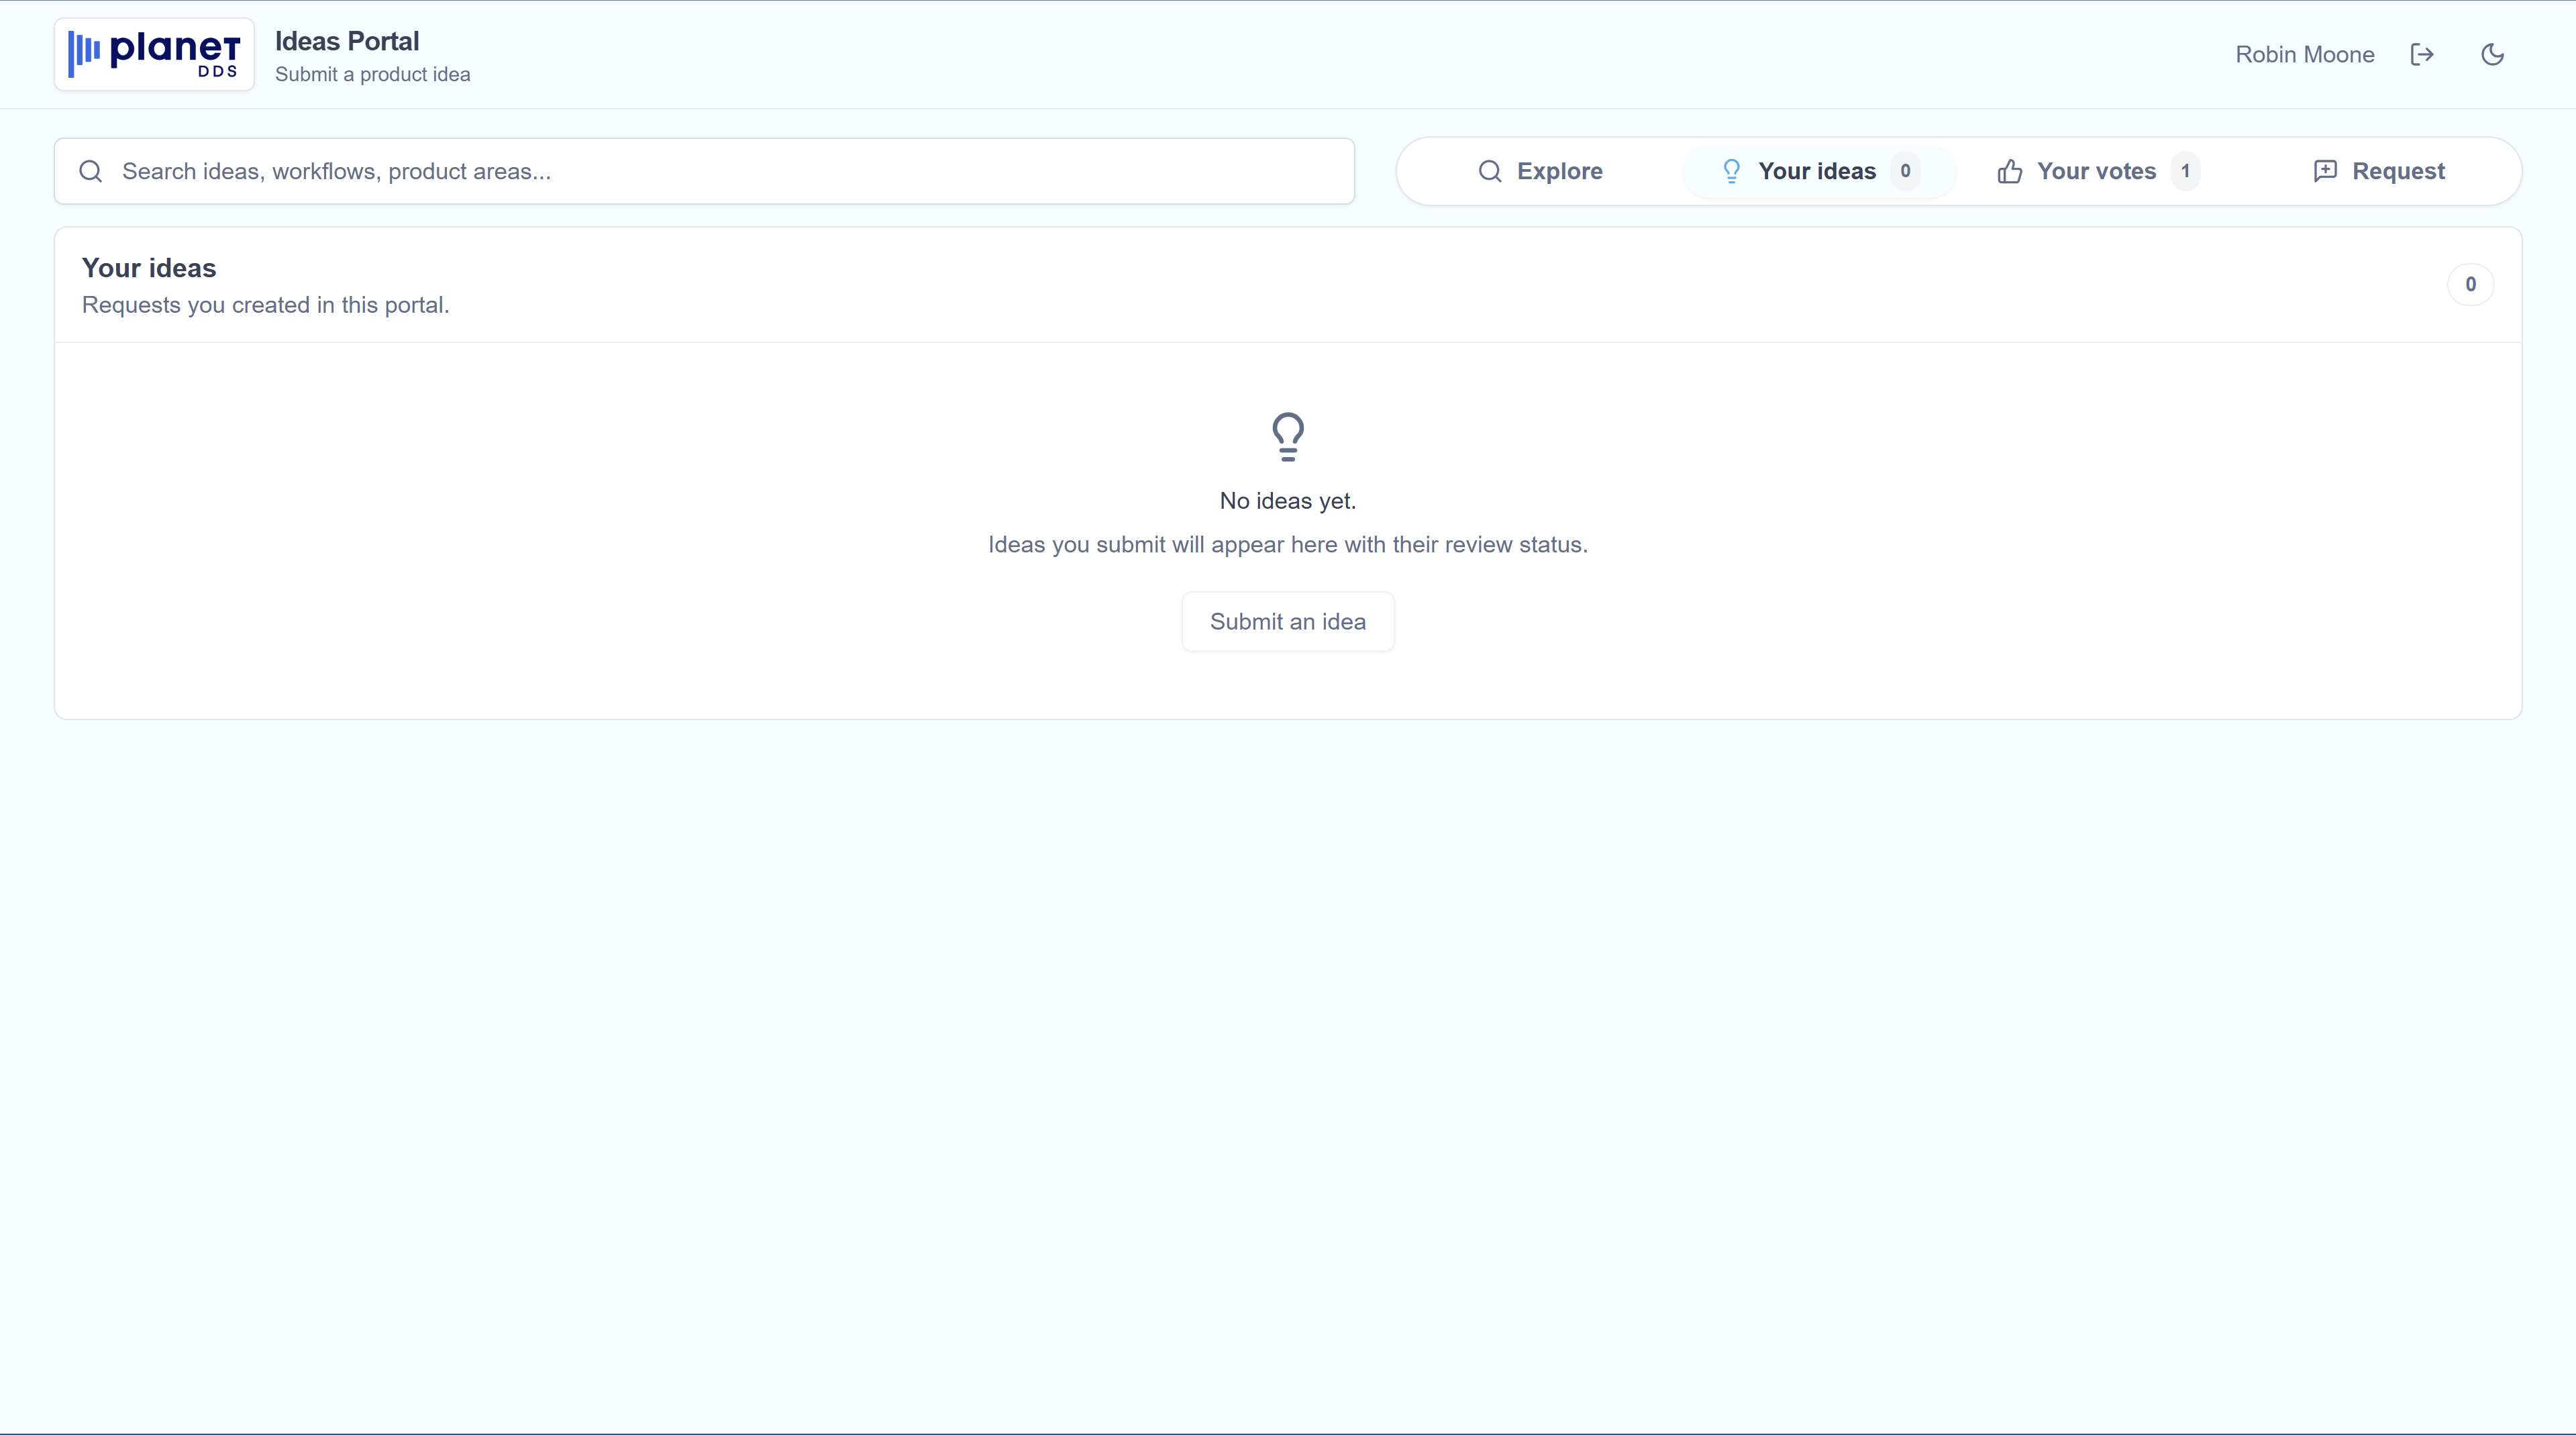Click the sign out arrow icon
The width and height of the screenshot is (2576, 1435).
click(2422, 55)
